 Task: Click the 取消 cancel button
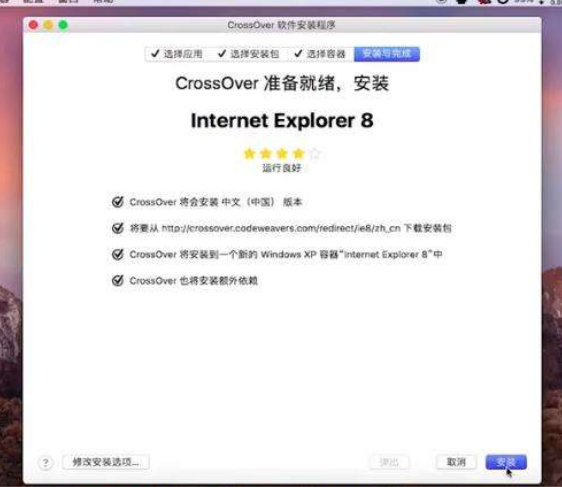coord(456,462)
